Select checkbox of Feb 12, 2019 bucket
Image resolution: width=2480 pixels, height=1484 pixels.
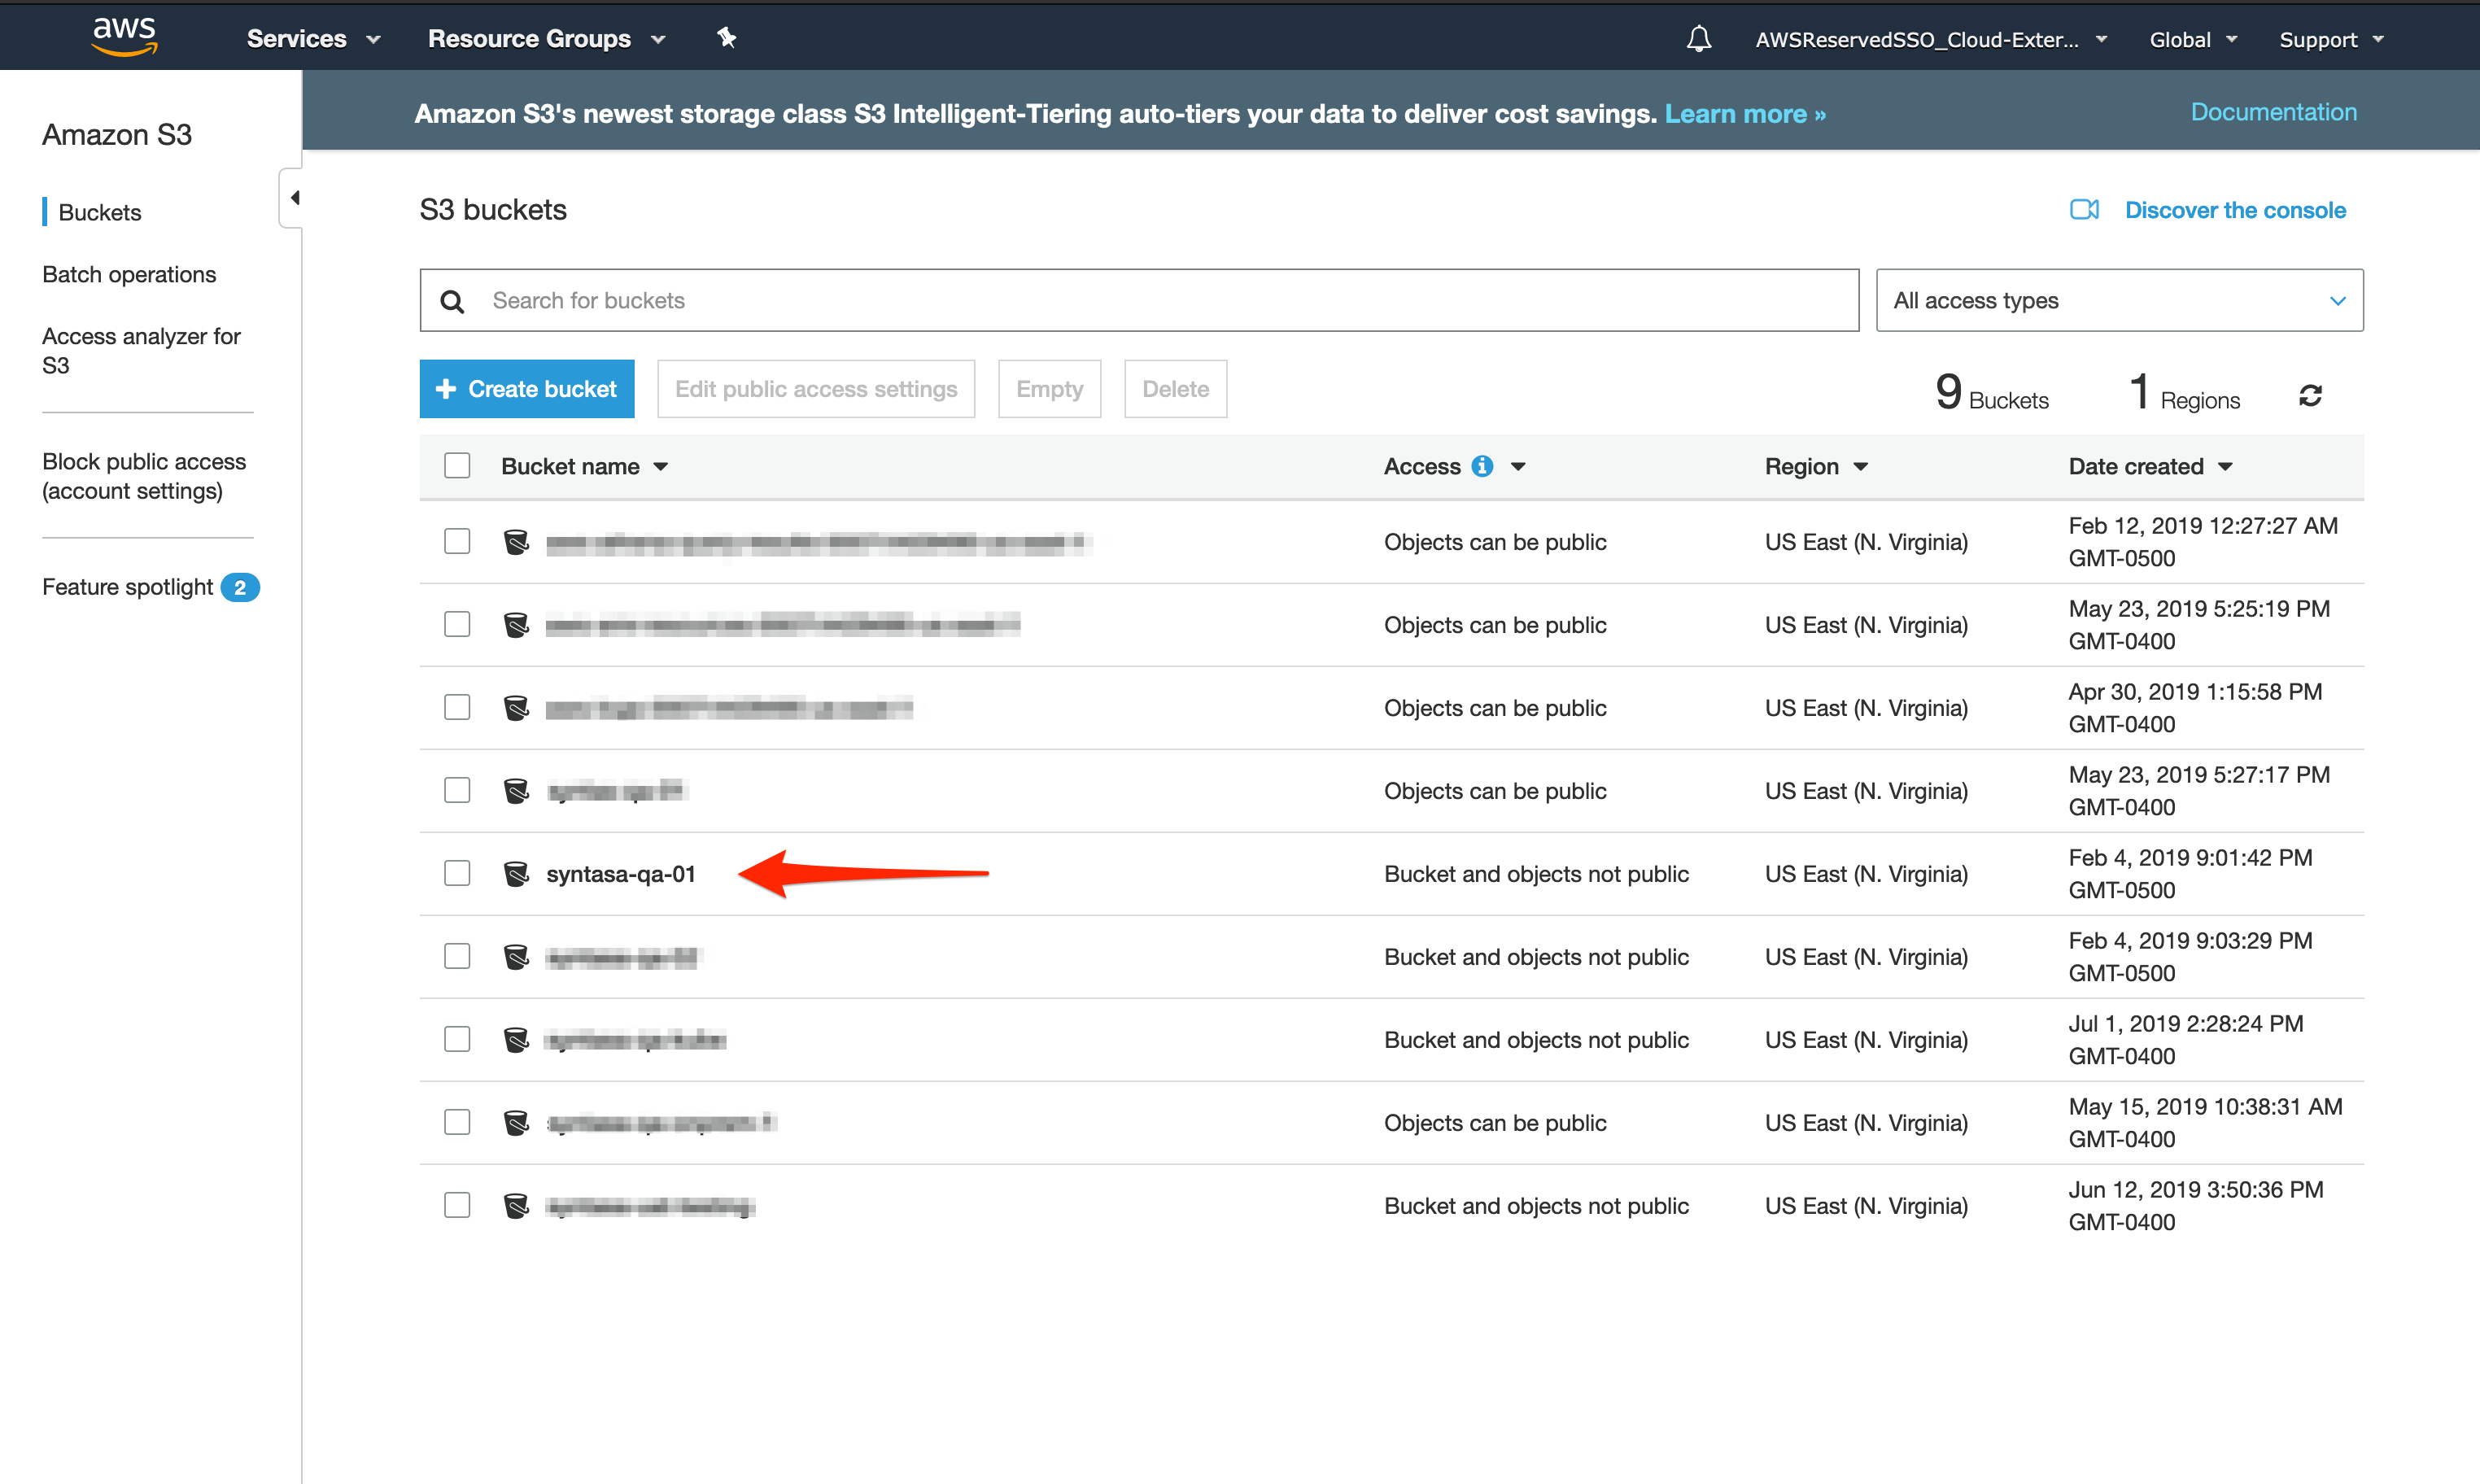457,541
